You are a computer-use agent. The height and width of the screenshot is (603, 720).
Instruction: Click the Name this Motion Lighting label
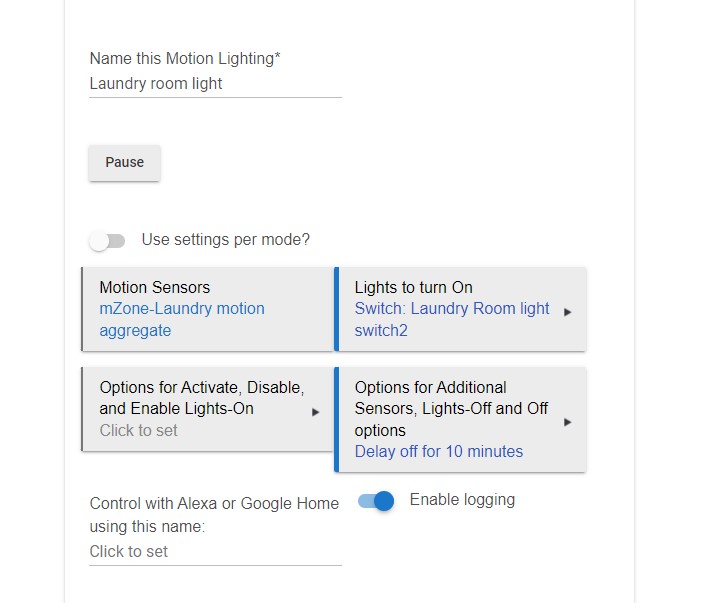tap(185, 59)
